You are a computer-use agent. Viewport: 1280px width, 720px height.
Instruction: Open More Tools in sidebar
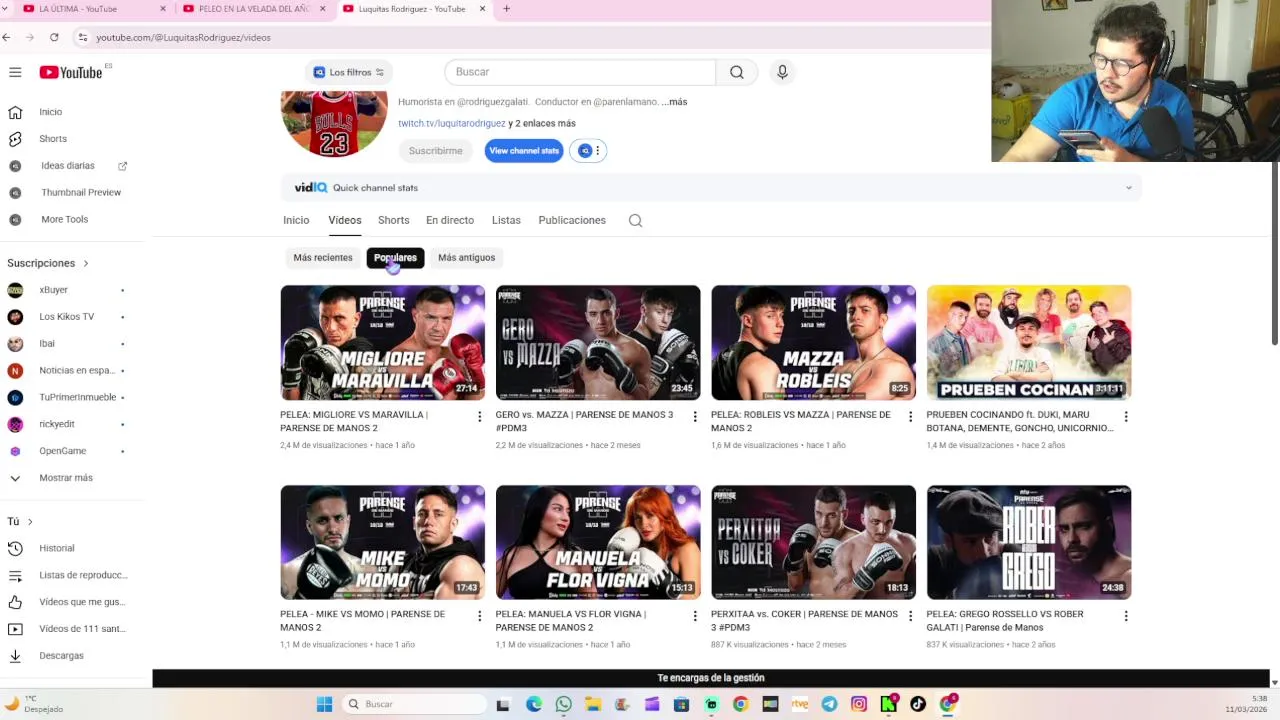click(x=64, y=219)
